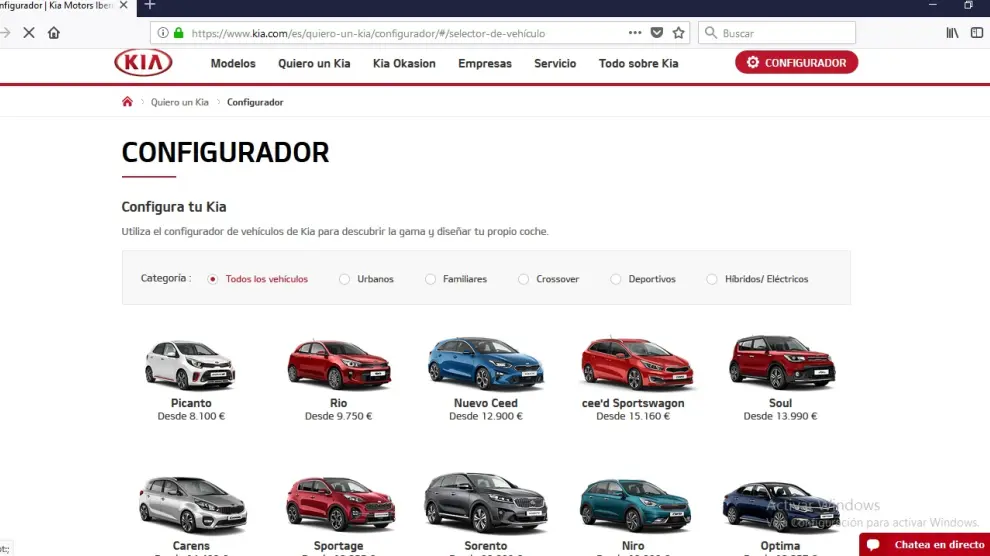This screenshot has width=990, height=556.
Task: Click the Quiero un Kia breadcrumb link
Action: click(x=180, y=102)
